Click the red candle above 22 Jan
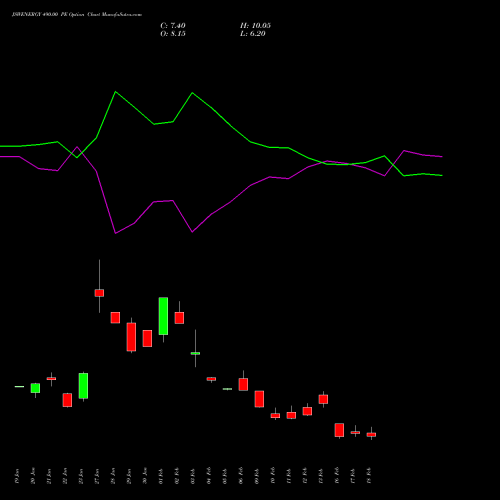This screenshot has height=500, width=500. click(x=67, y=400)
